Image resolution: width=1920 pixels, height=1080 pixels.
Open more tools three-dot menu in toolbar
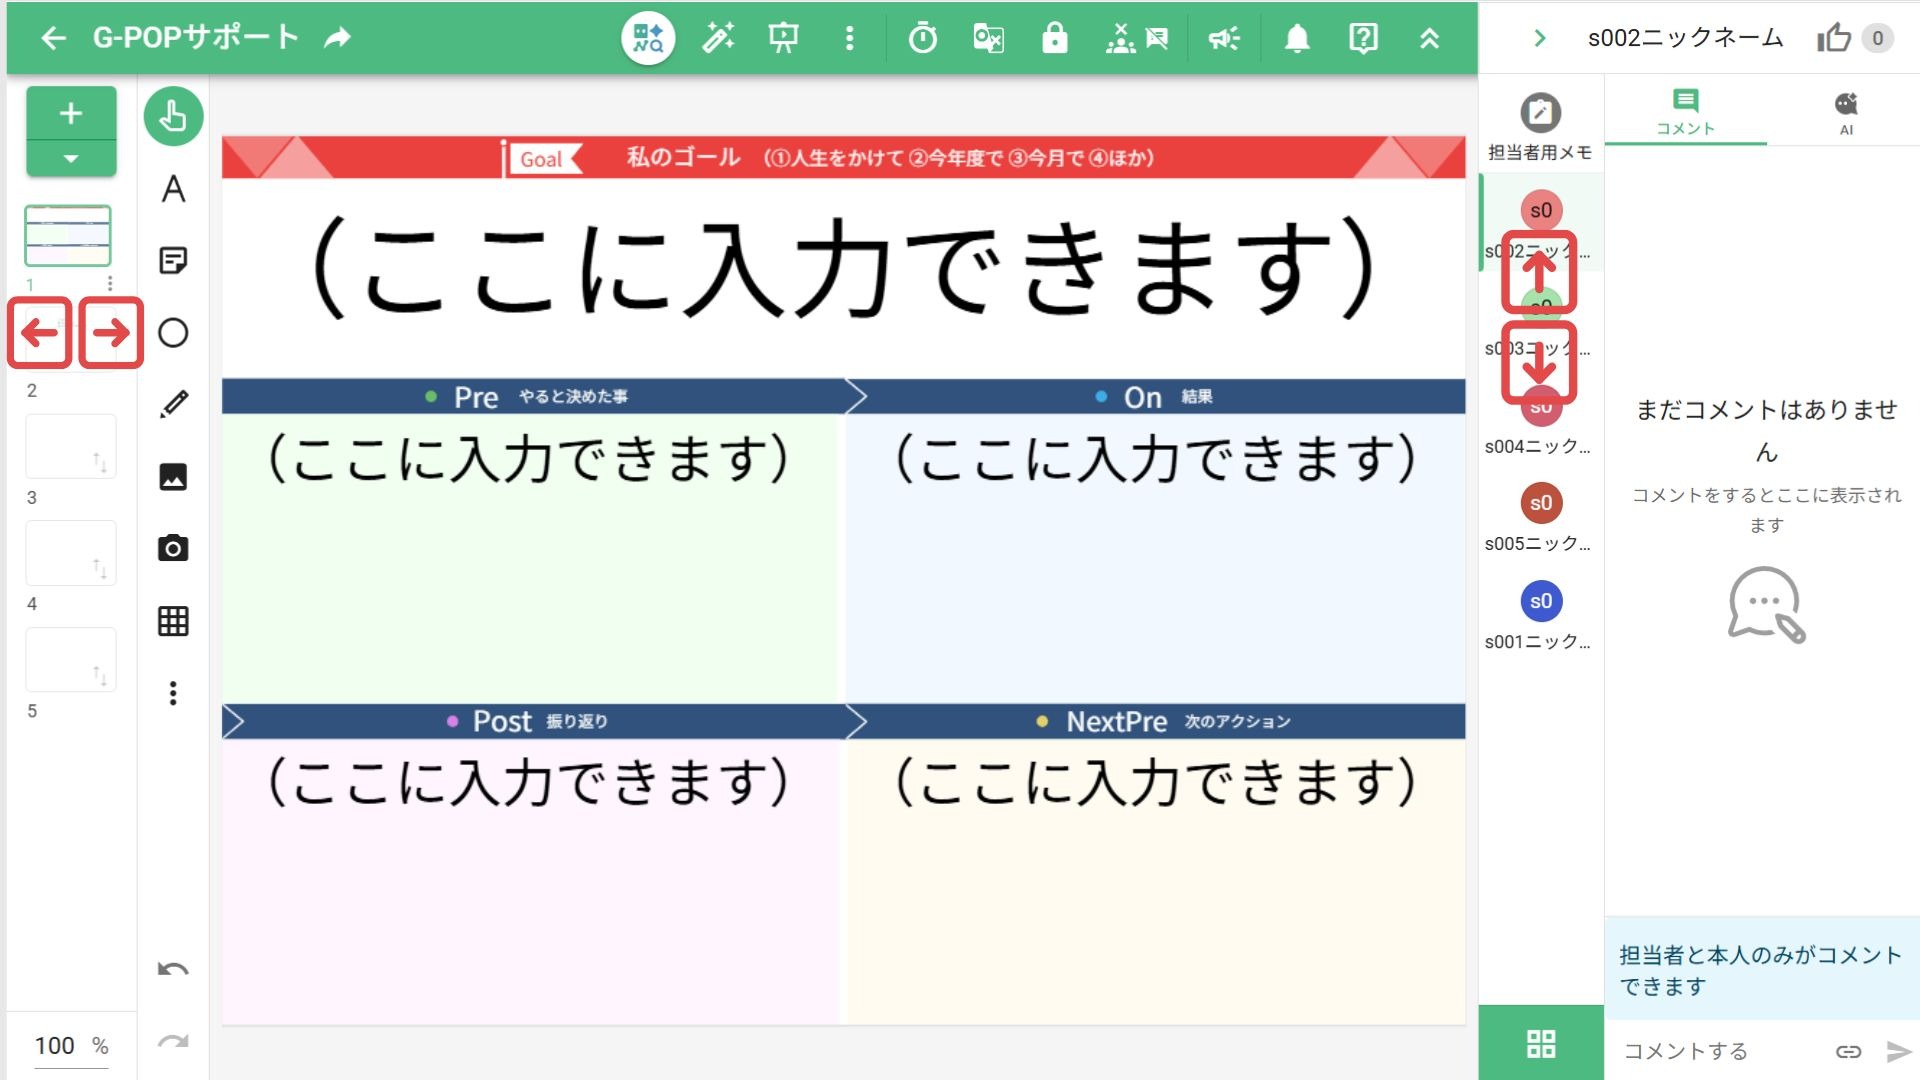173,693
